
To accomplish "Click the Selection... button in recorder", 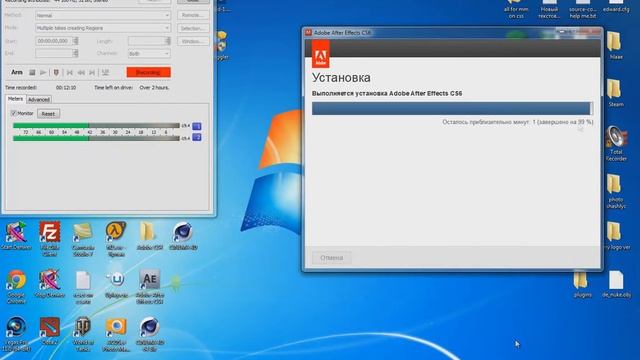I will point(193,28).
